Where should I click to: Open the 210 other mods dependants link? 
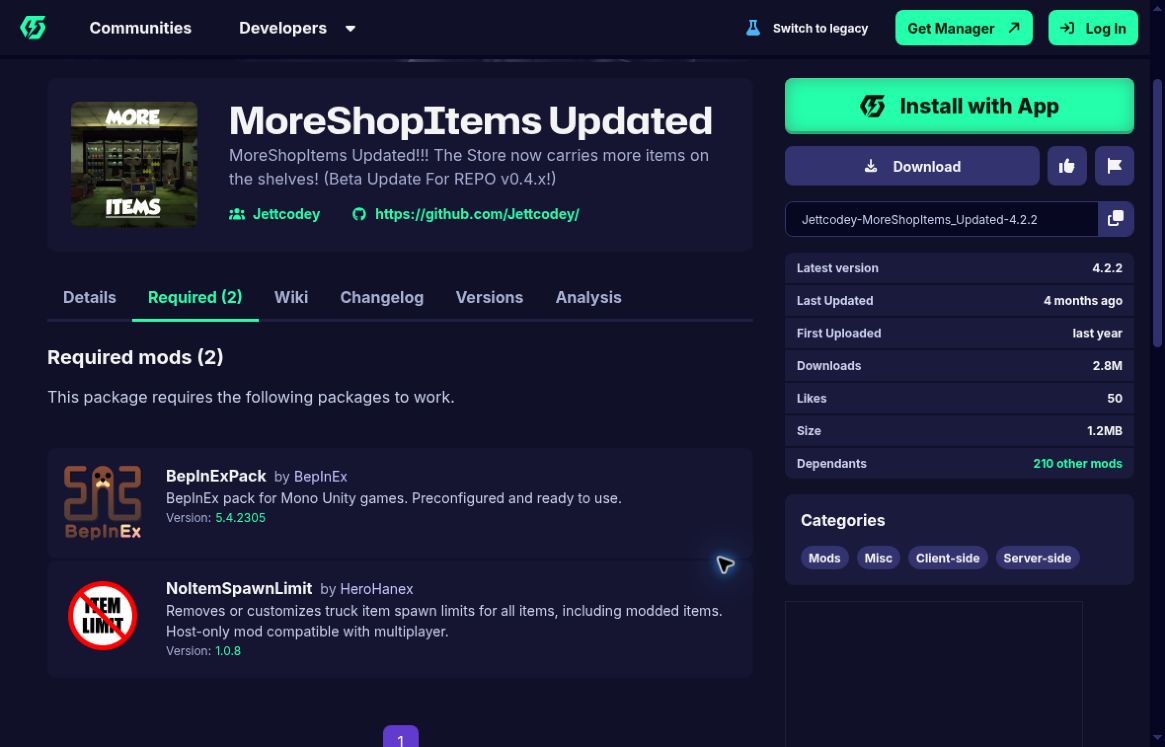coord(1077,463)
